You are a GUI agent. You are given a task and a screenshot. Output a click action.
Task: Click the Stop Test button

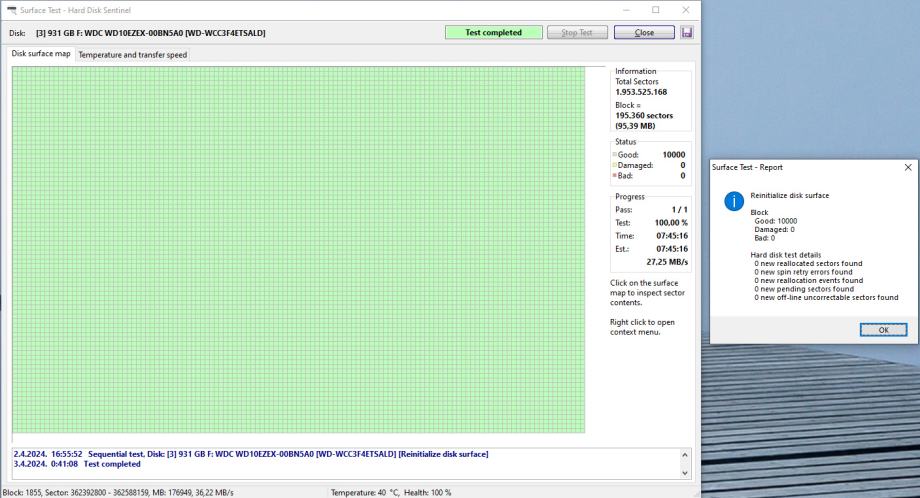(577, 32)
